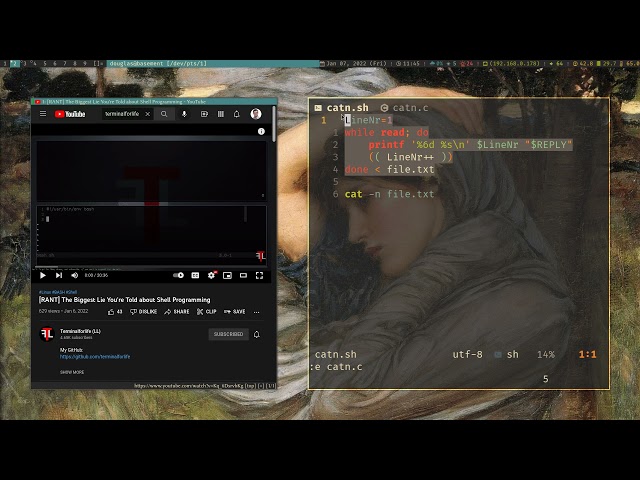
Task: Click the ':e catn.c' command line
Action: click(336, 367)
